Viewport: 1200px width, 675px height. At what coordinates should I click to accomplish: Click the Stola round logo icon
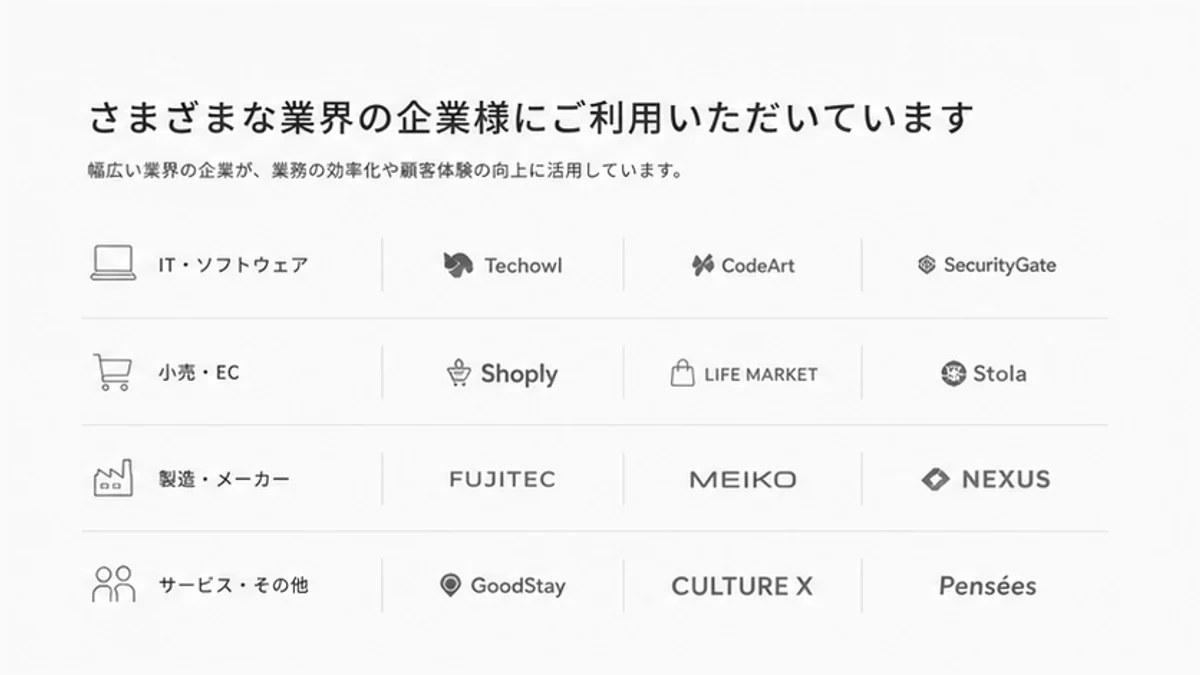click(x=953, y=373)
